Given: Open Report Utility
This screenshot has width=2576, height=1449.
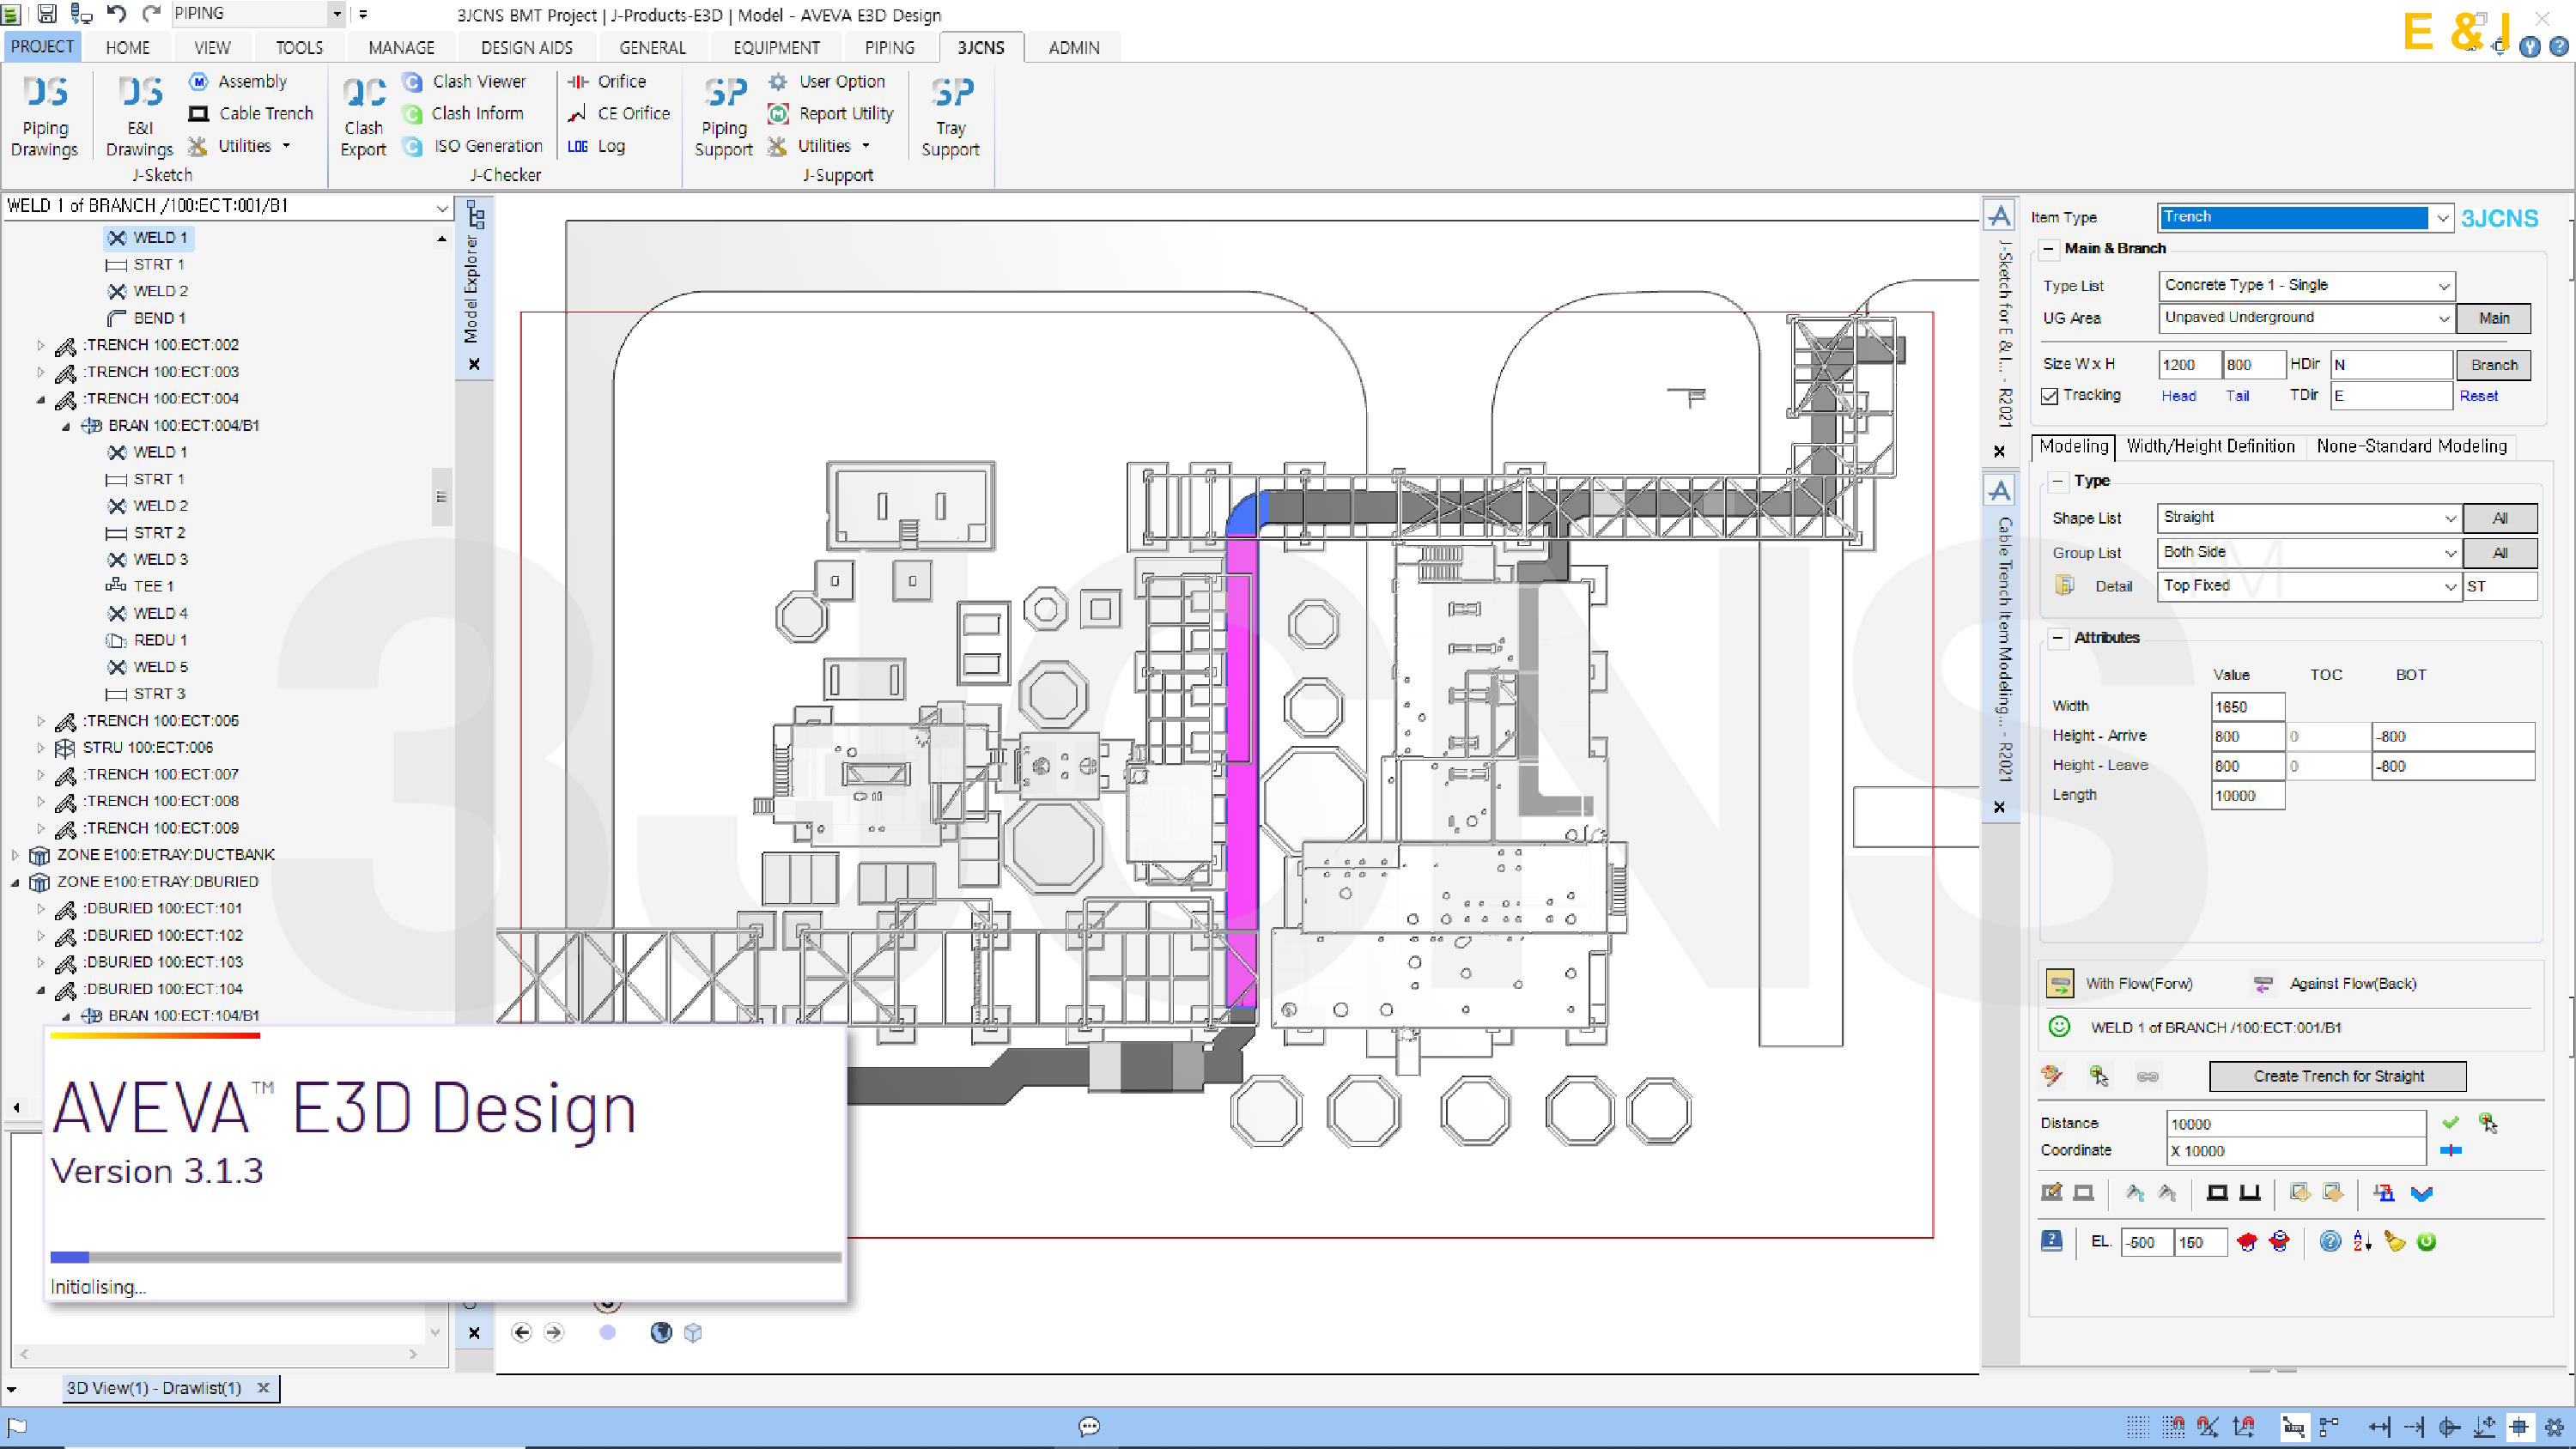Looking at the screenshot, I should coord(830,113).
